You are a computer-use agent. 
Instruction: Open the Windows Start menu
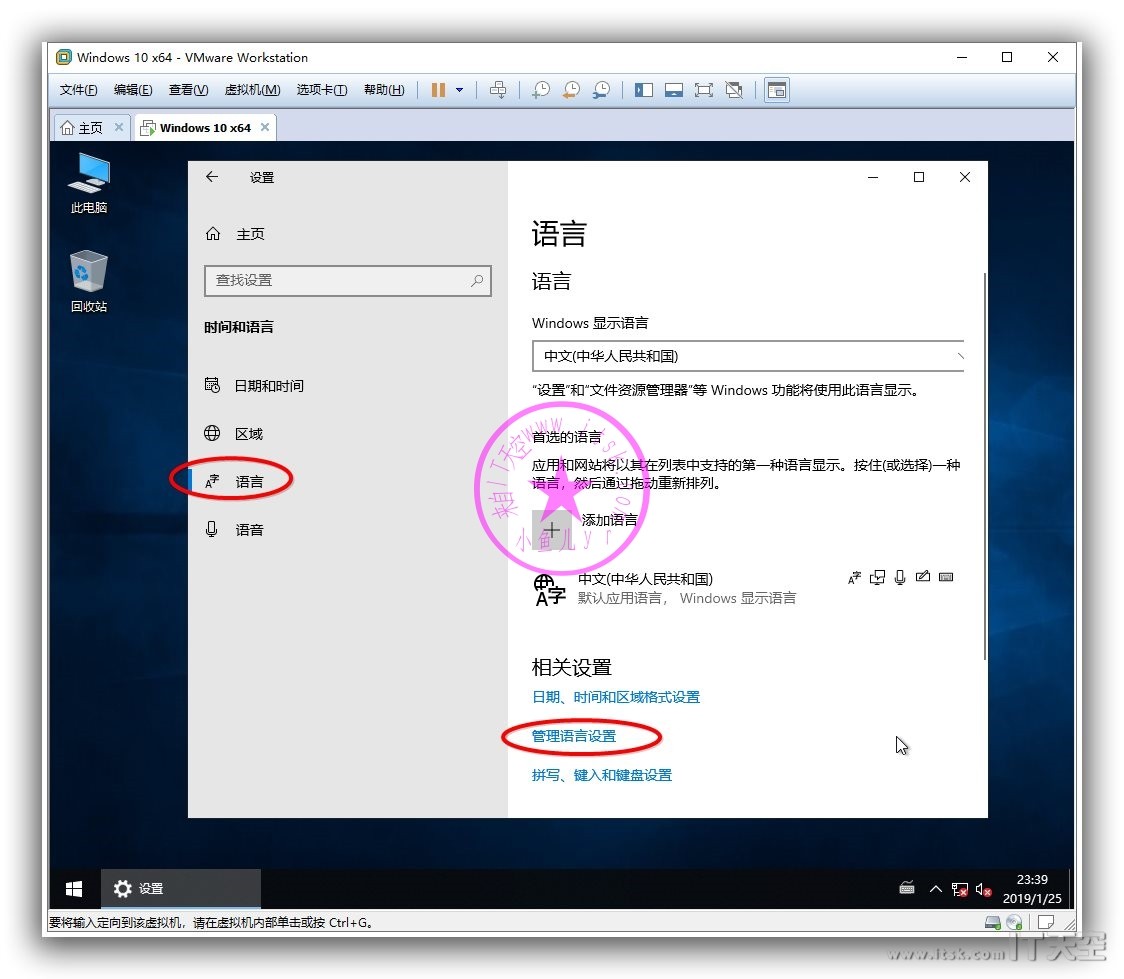pyautogui.click(x=74, y=889)
